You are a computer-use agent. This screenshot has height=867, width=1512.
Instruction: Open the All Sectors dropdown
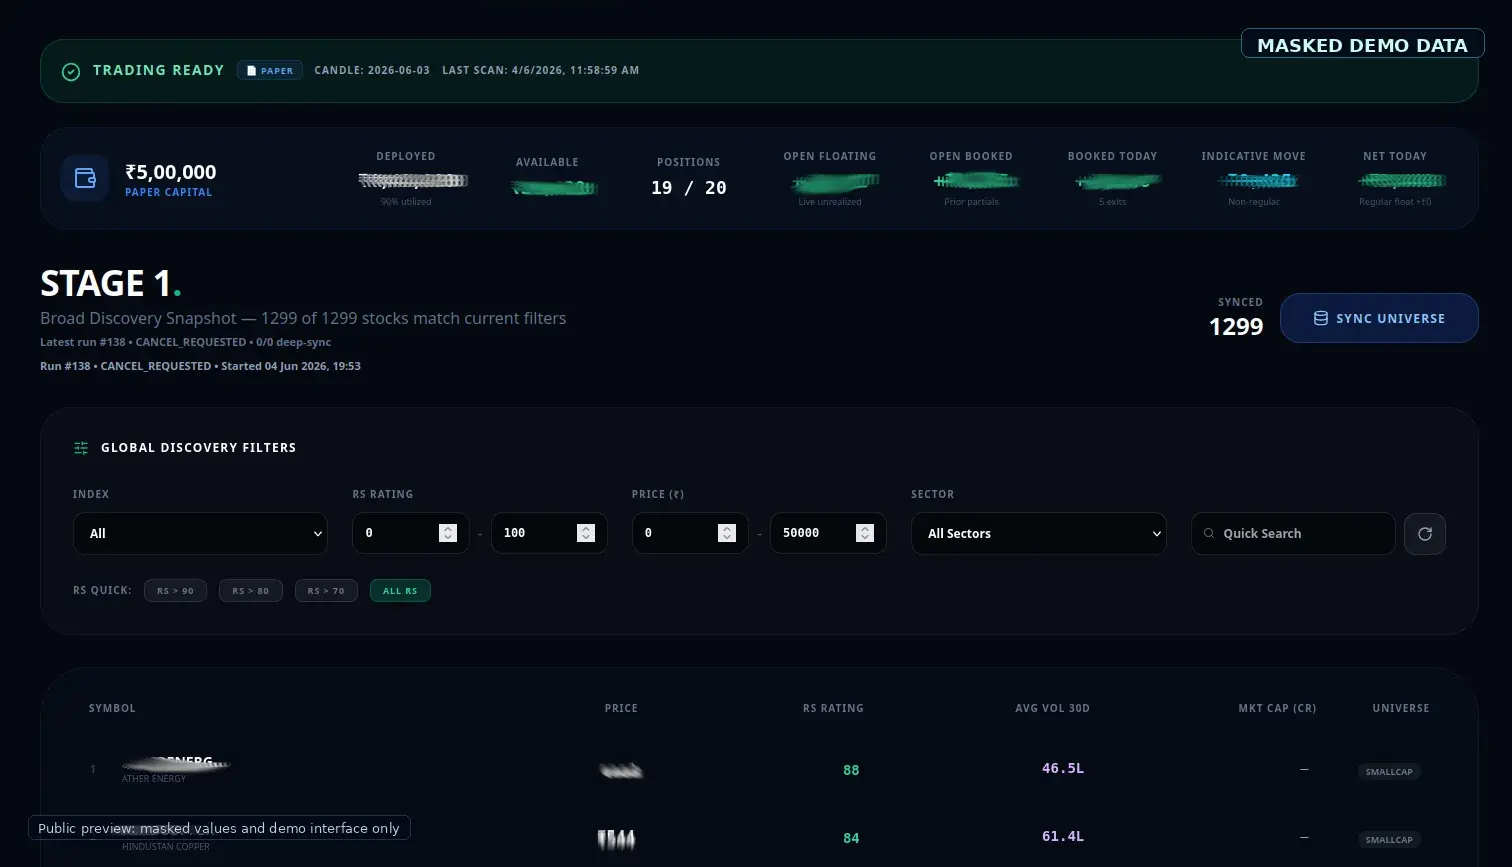[1038, 534]
